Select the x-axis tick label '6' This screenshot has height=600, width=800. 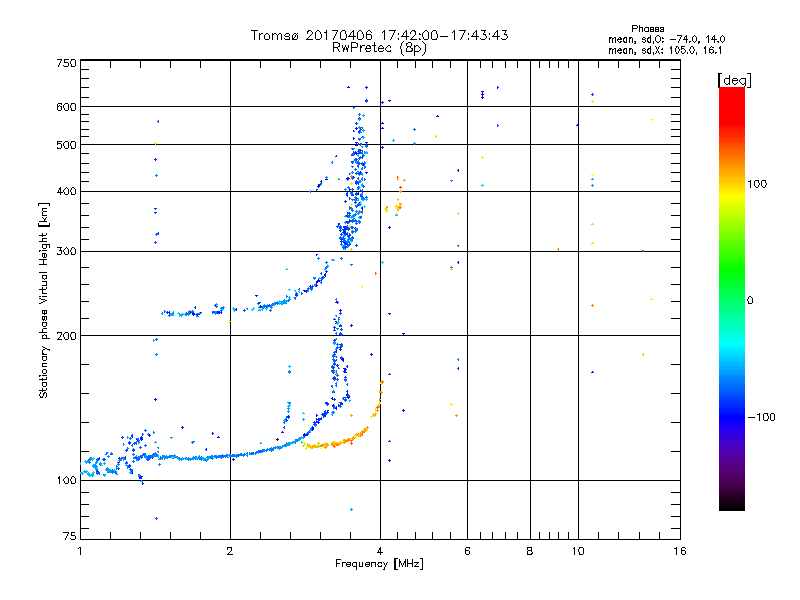pyautogui.click(x=467, y=551)
